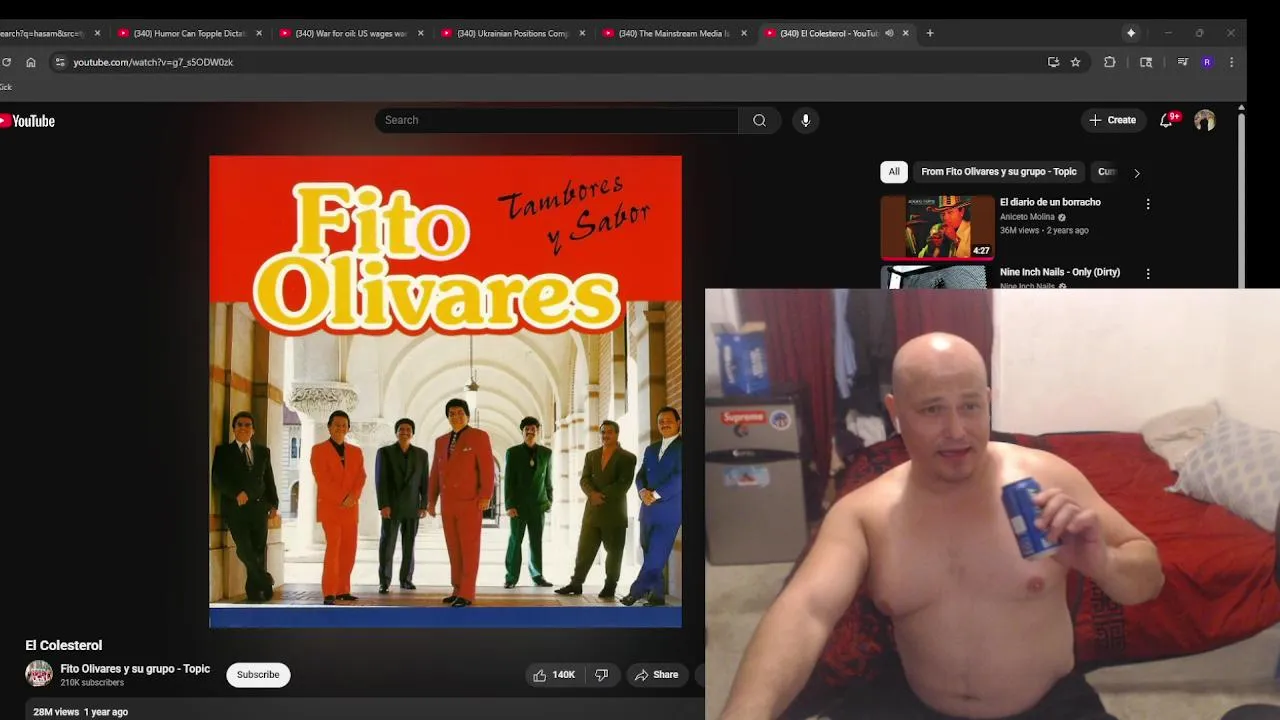Open the account avatar menu
The image size is (1280, 720).
pyautogui.click(x=1204, y=120)
